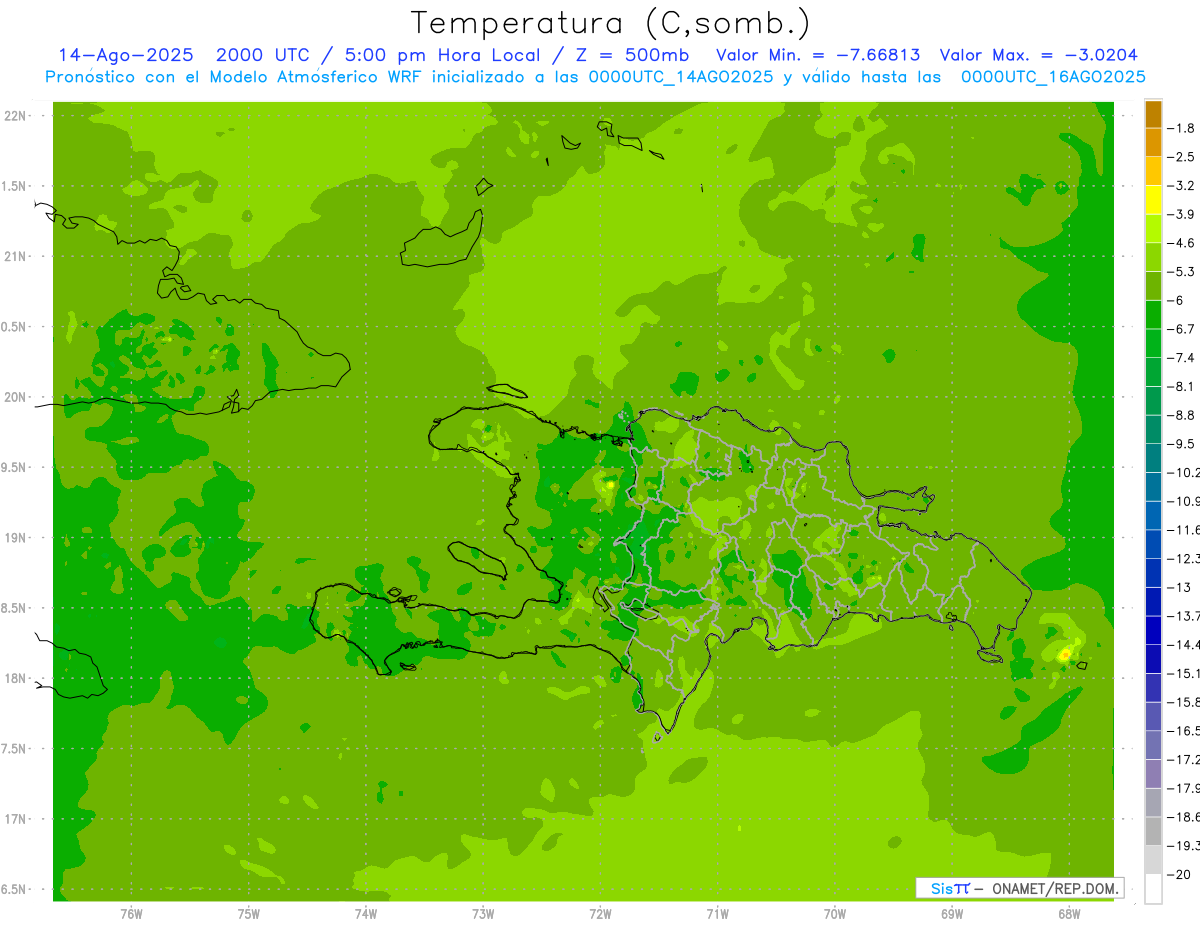This screenshot has height=927, width=1200.
Task: Click the yellow swatch between -3.2 and -3.9
Action: (1153, 200)
